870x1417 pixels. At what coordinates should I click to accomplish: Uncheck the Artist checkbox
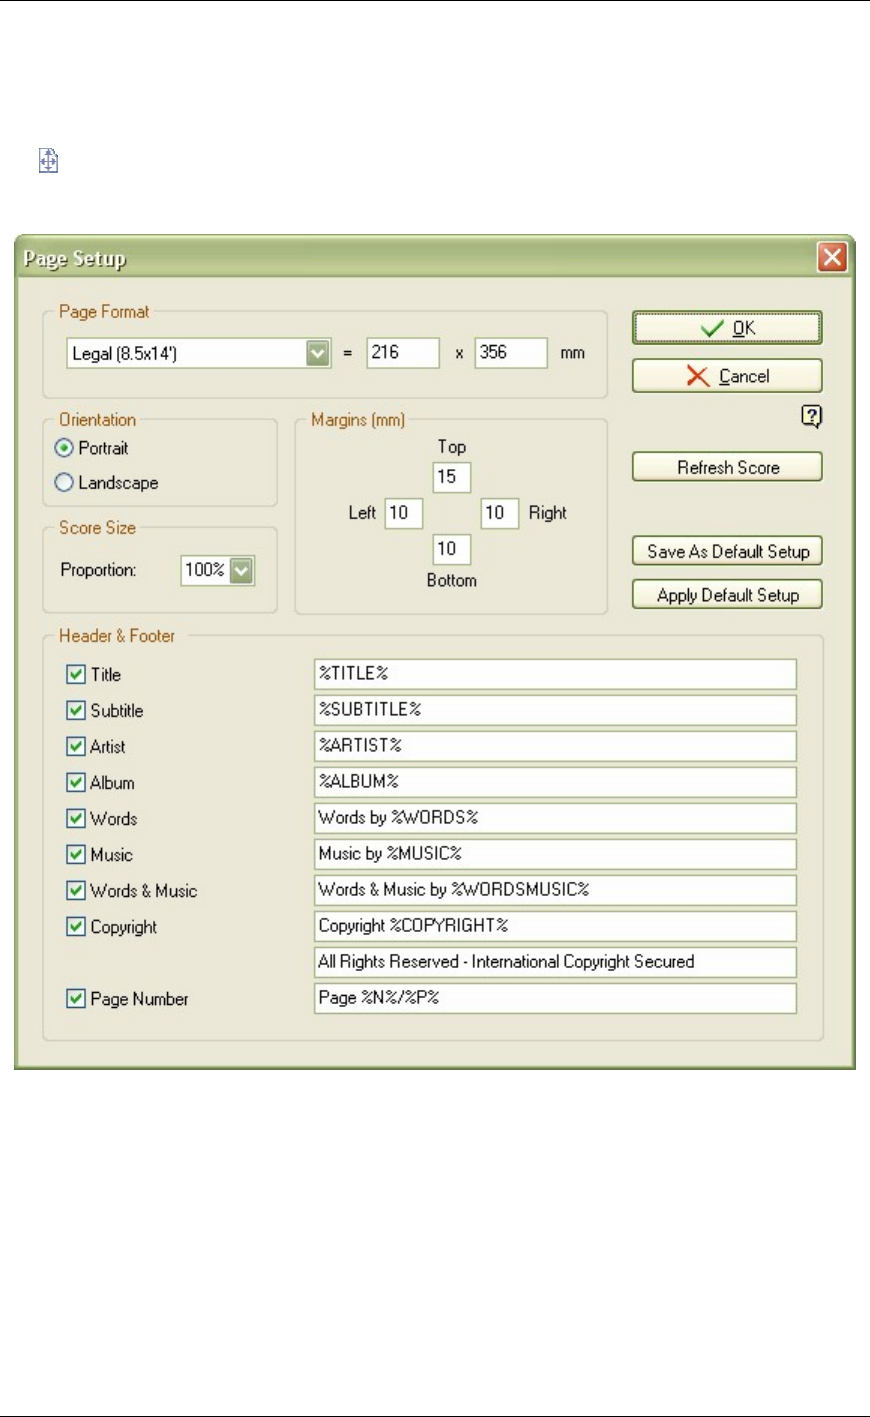(x=75, y=747)
